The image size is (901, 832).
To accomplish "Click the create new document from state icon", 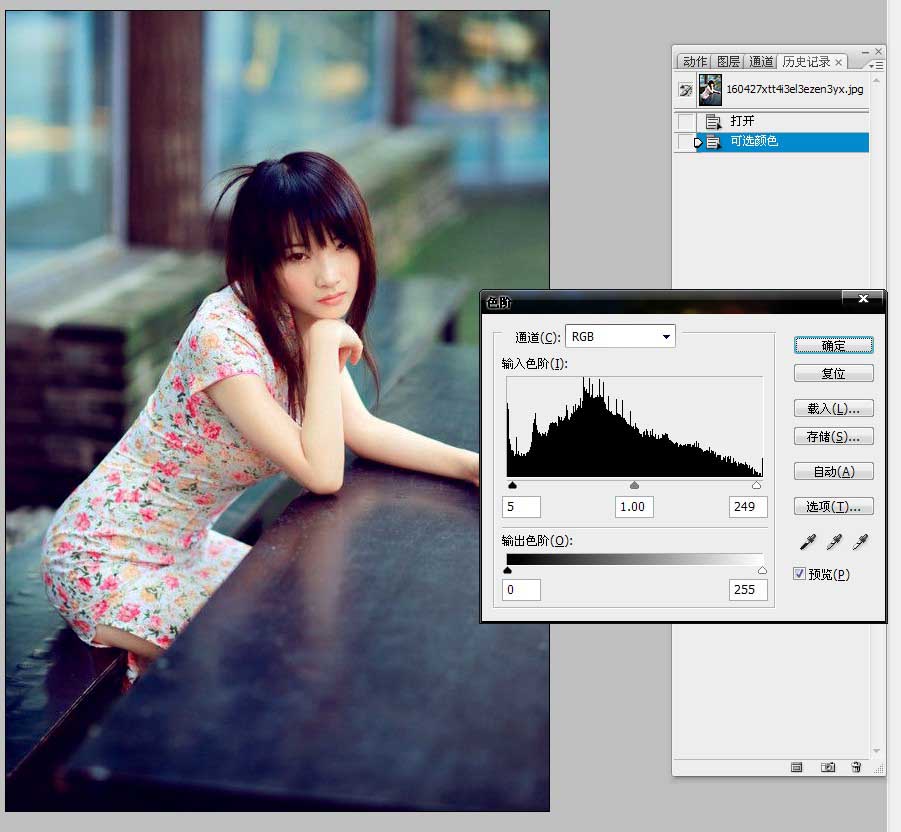I will coord(796,767).
